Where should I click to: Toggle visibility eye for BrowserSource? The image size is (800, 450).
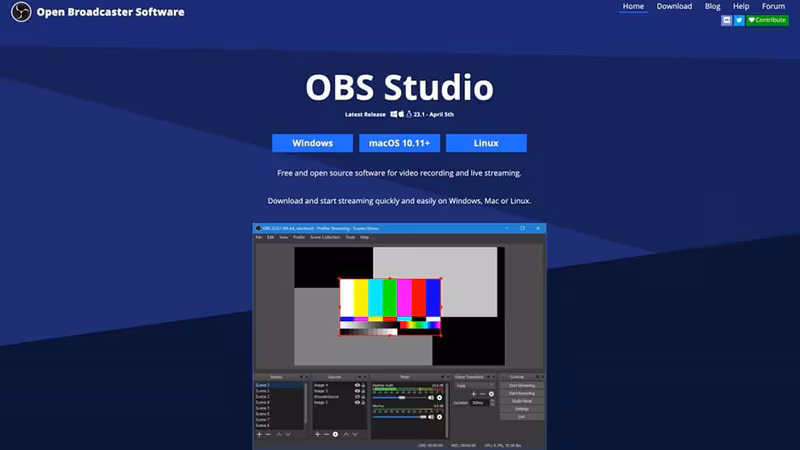coord(357,397)
